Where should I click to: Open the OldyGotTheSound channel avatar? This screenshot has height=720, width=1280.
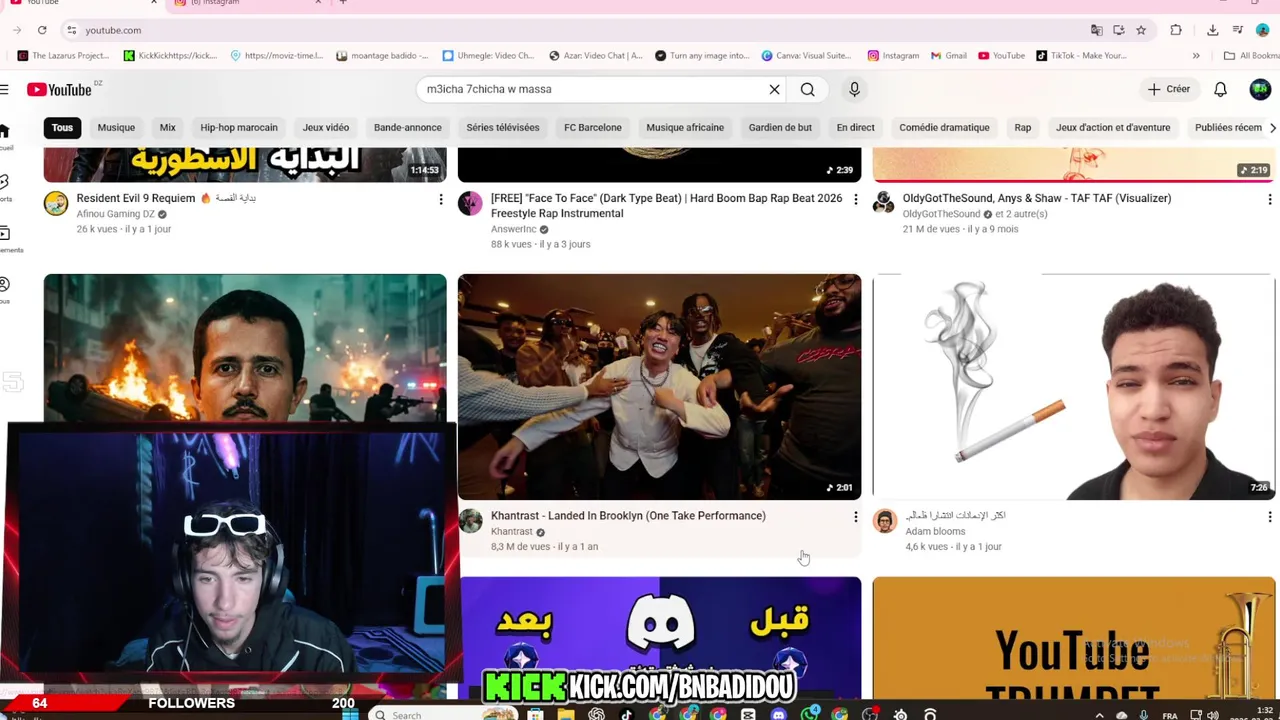point(884,203)
